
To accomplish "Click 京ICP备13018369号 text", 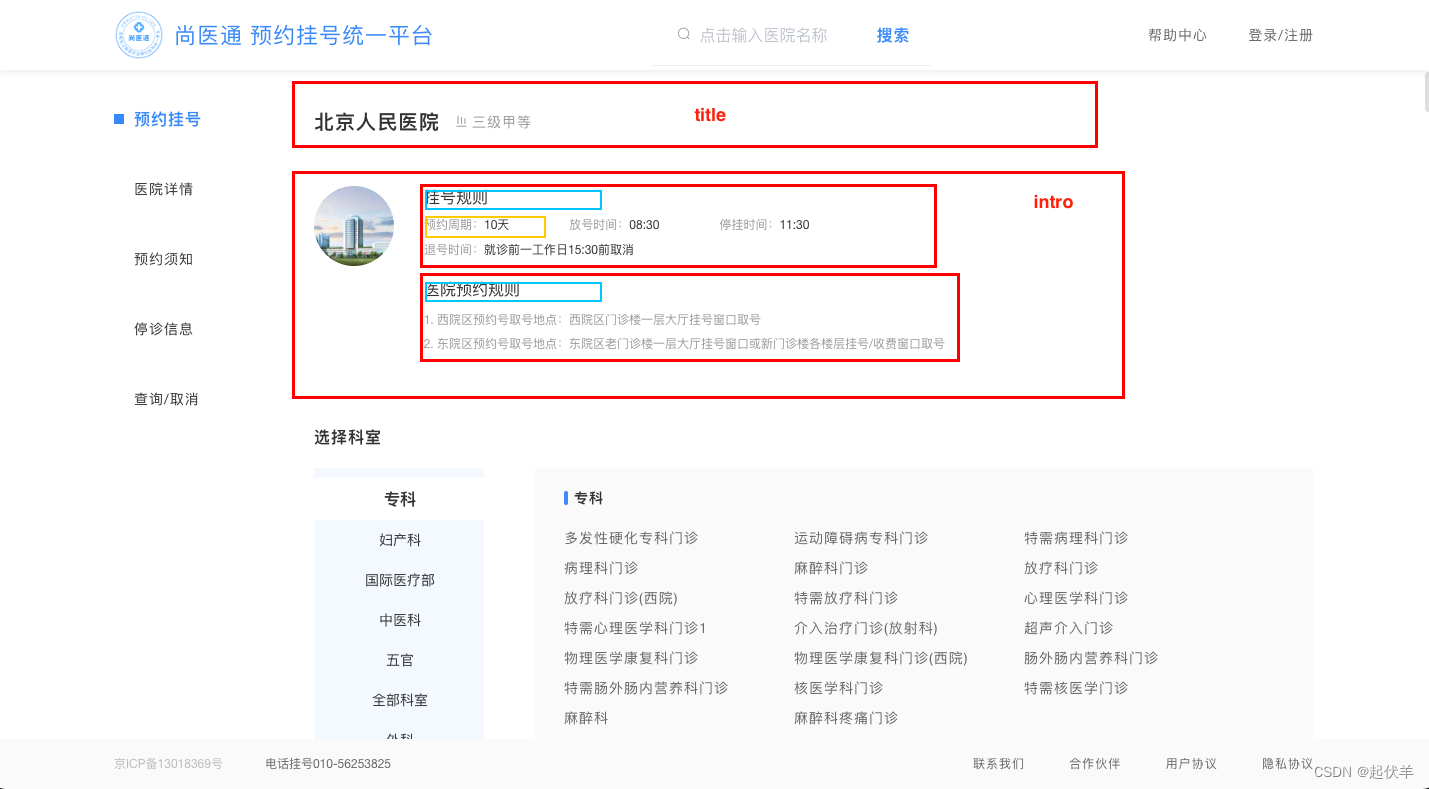I will 168,764.
